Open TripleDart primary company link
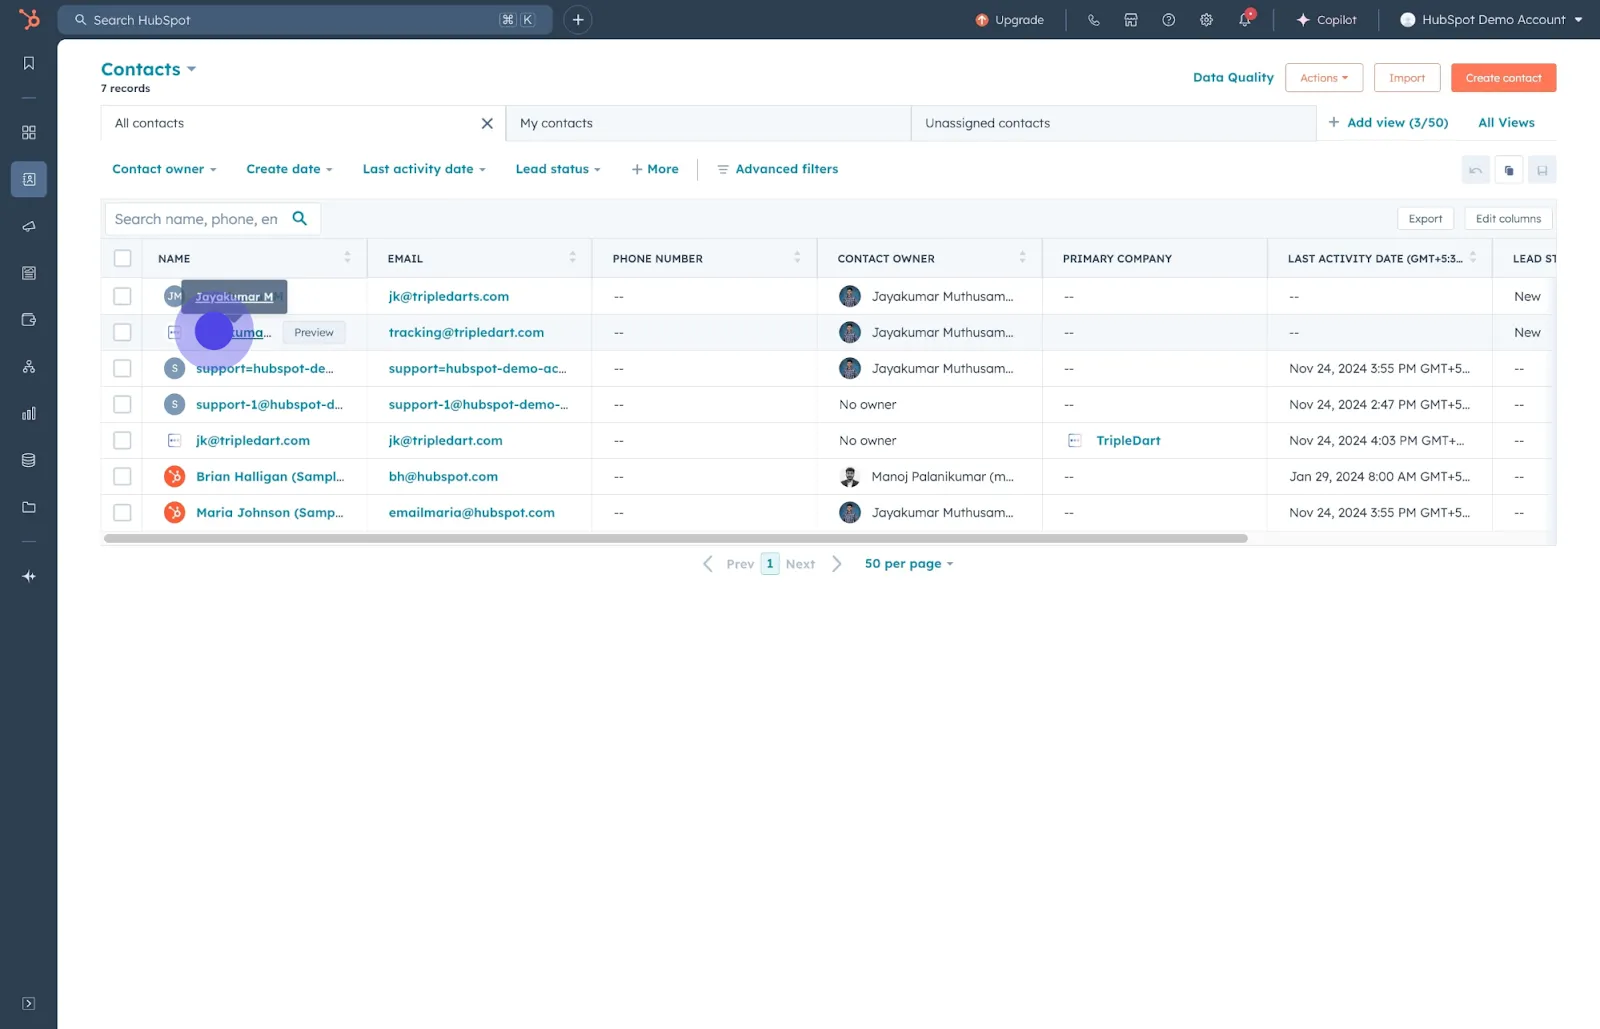The height and width of the screenshot is (1029, 1600). pyautogui.click(x=1128, y=440)
